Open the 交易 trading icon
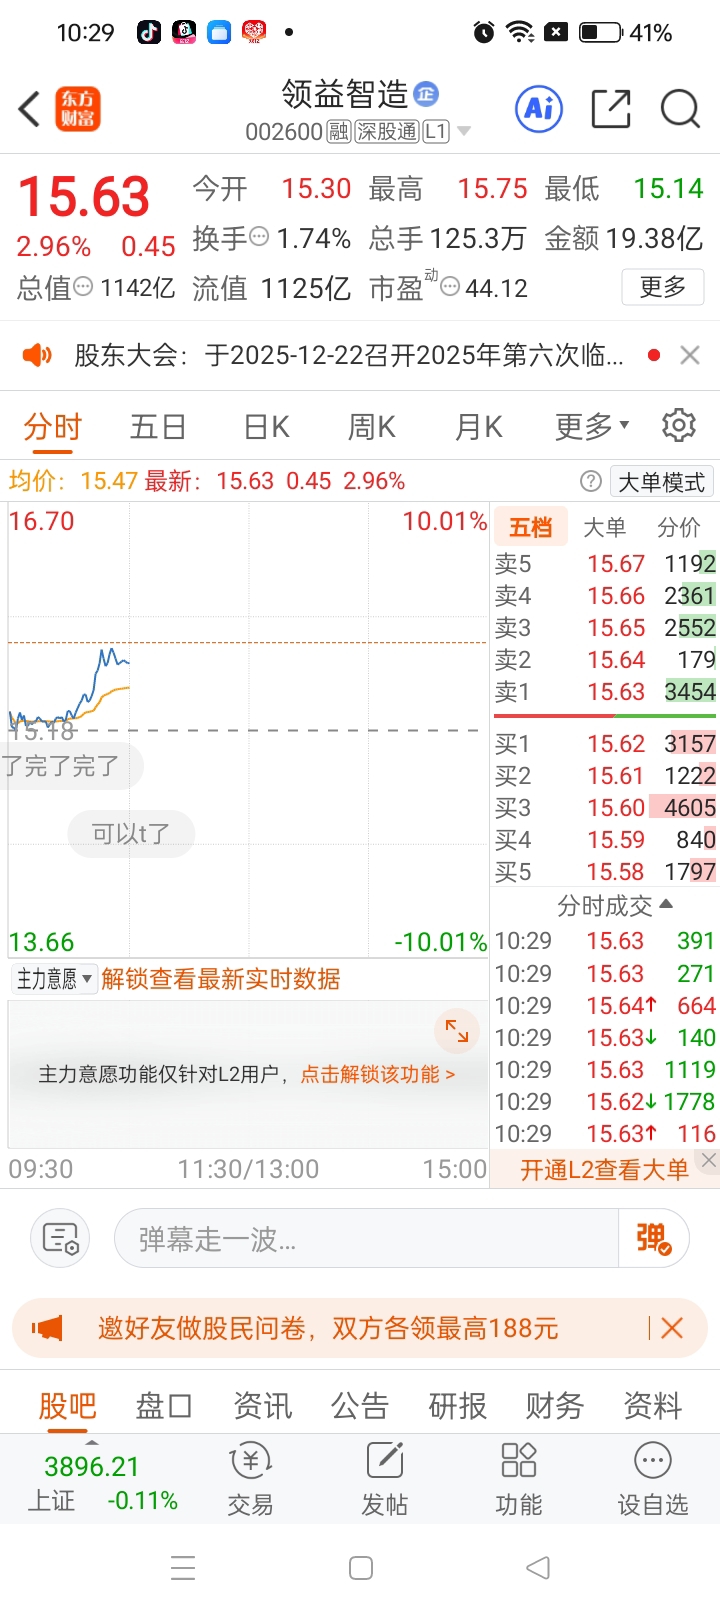This screenshot has width=720, height=1612. point(250,1478)
